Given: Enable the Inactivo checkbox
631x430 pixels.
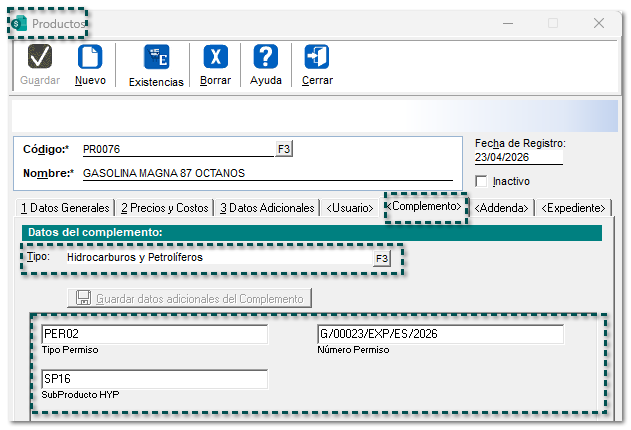Looking at the screenshot, I should (481, 181).
